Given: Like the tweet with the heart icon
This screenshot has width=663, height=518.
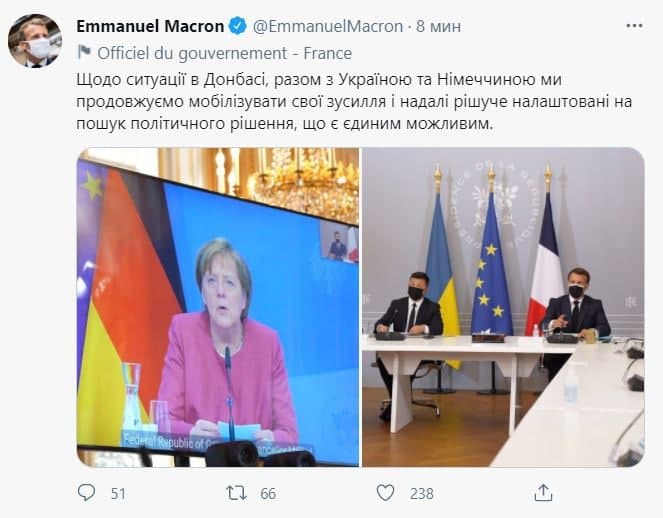Looking at the screenshot, I should tap(385, 493).
